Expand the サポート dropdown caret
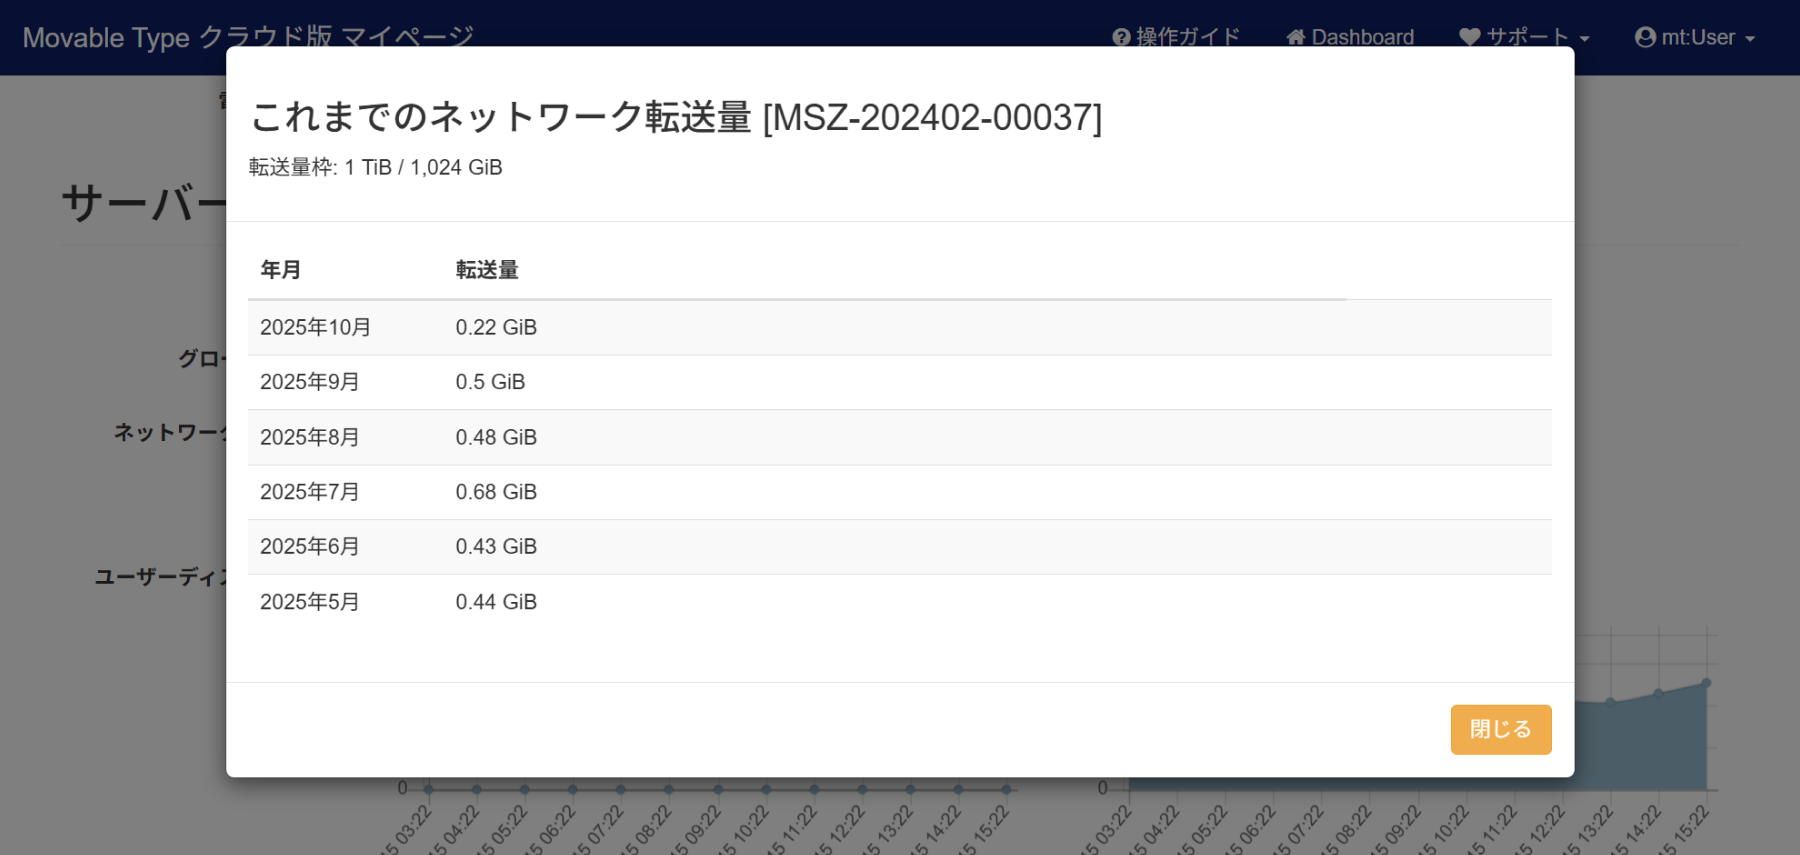This screenshot has width=1800, height=855. coord(1584,39)
